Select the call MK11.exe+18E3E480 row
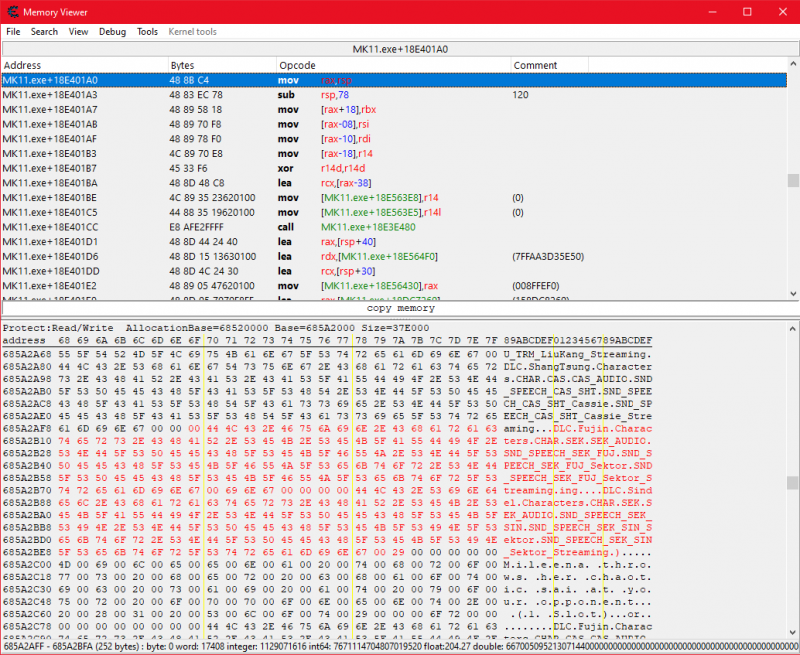800x655 pixels. click(394, 227)
